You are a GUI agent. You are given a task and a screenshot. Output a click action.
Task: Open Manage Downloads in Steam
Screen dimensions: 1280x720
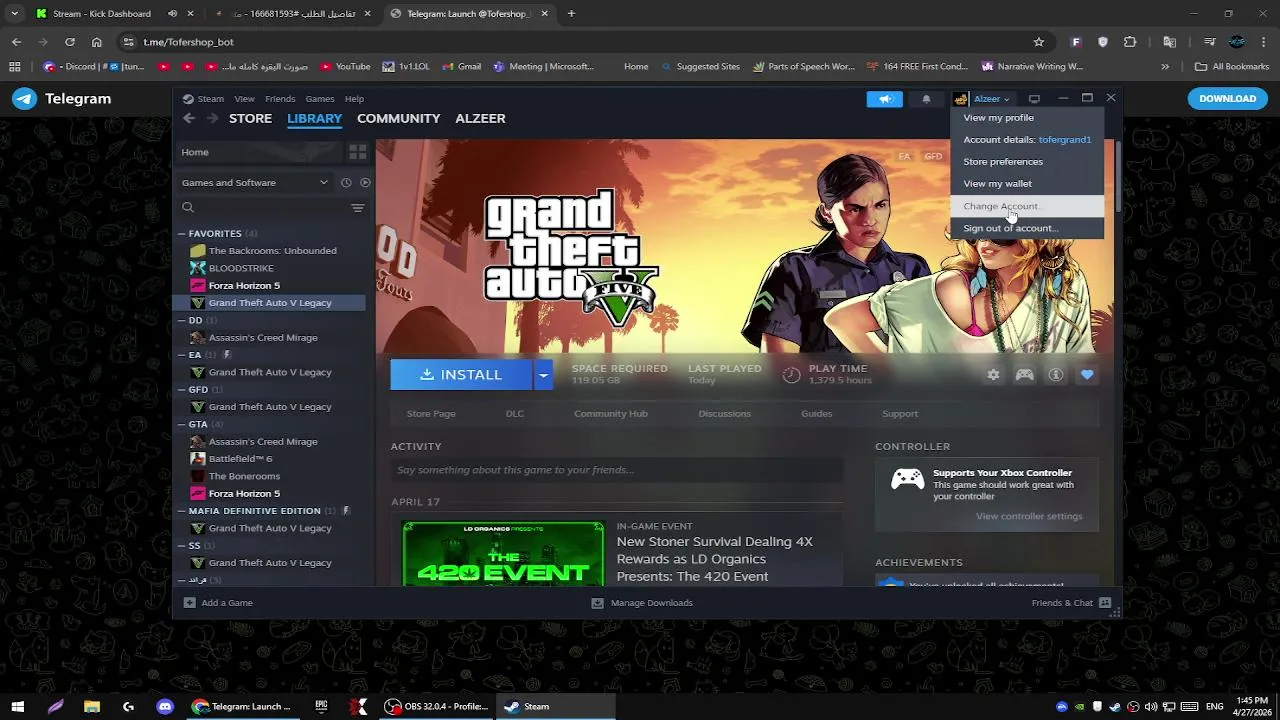641,603
